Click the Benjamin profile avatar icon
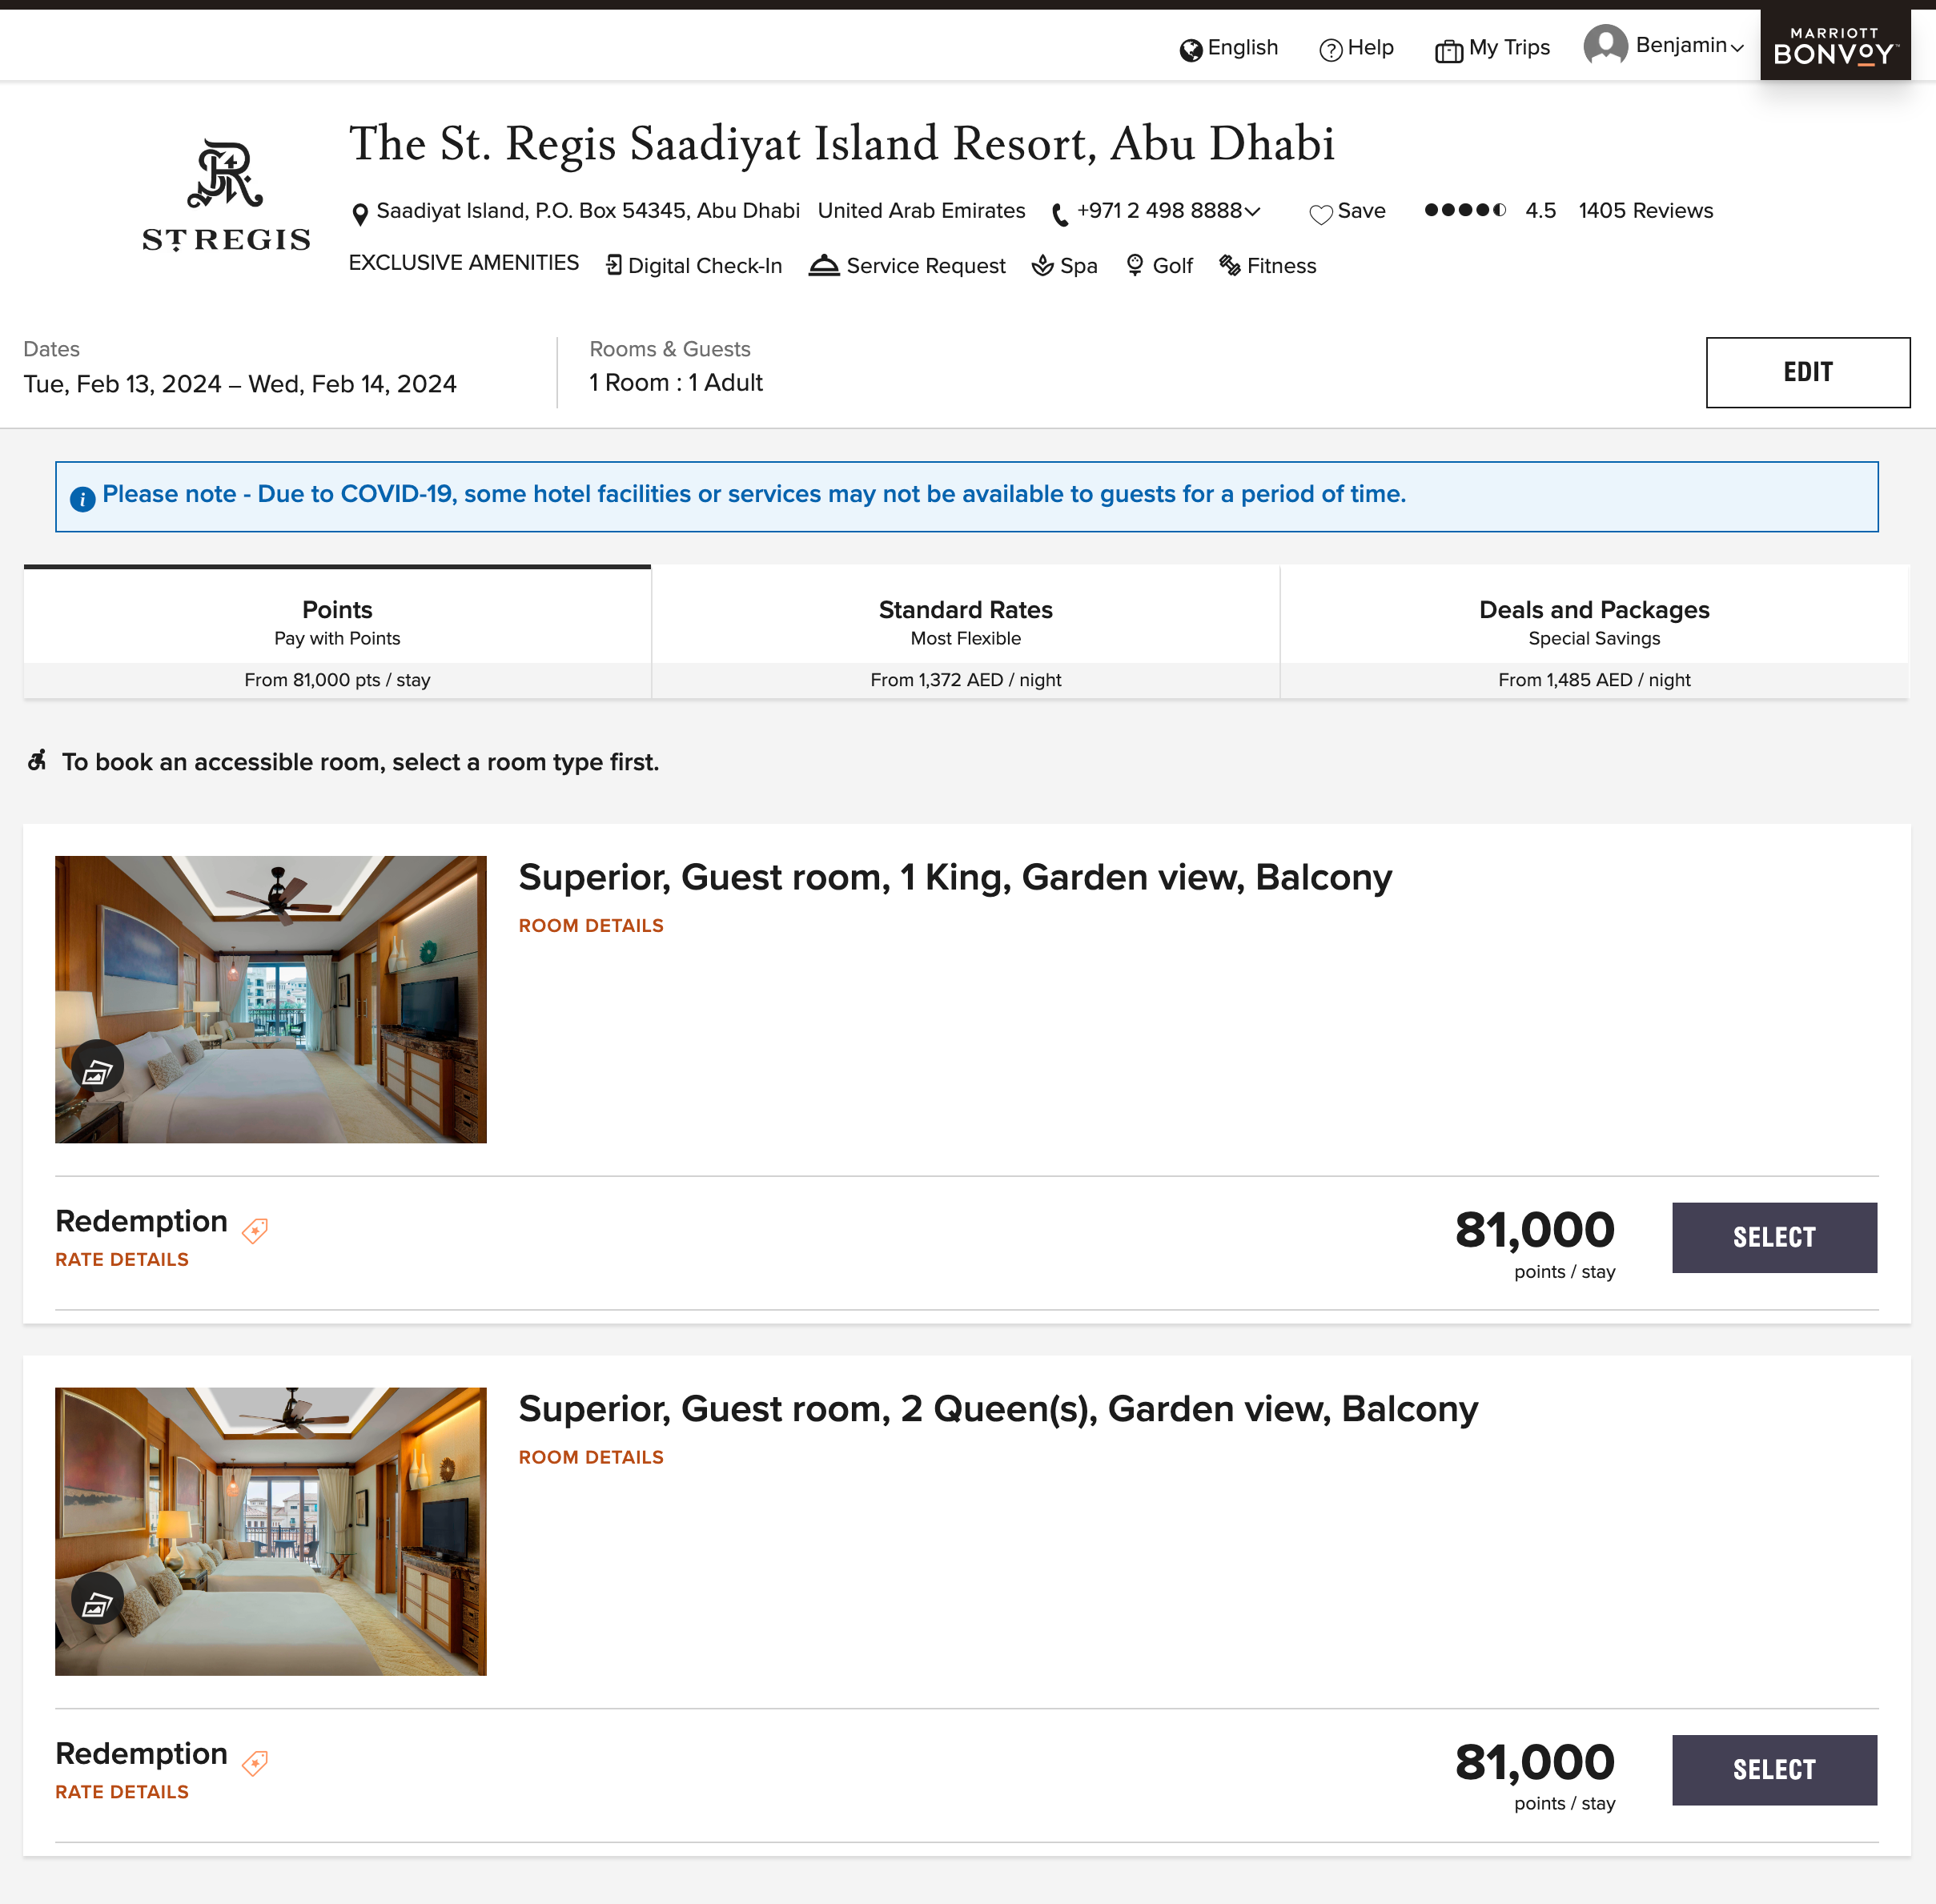 pyautogui.click(x=1605, y=45)
